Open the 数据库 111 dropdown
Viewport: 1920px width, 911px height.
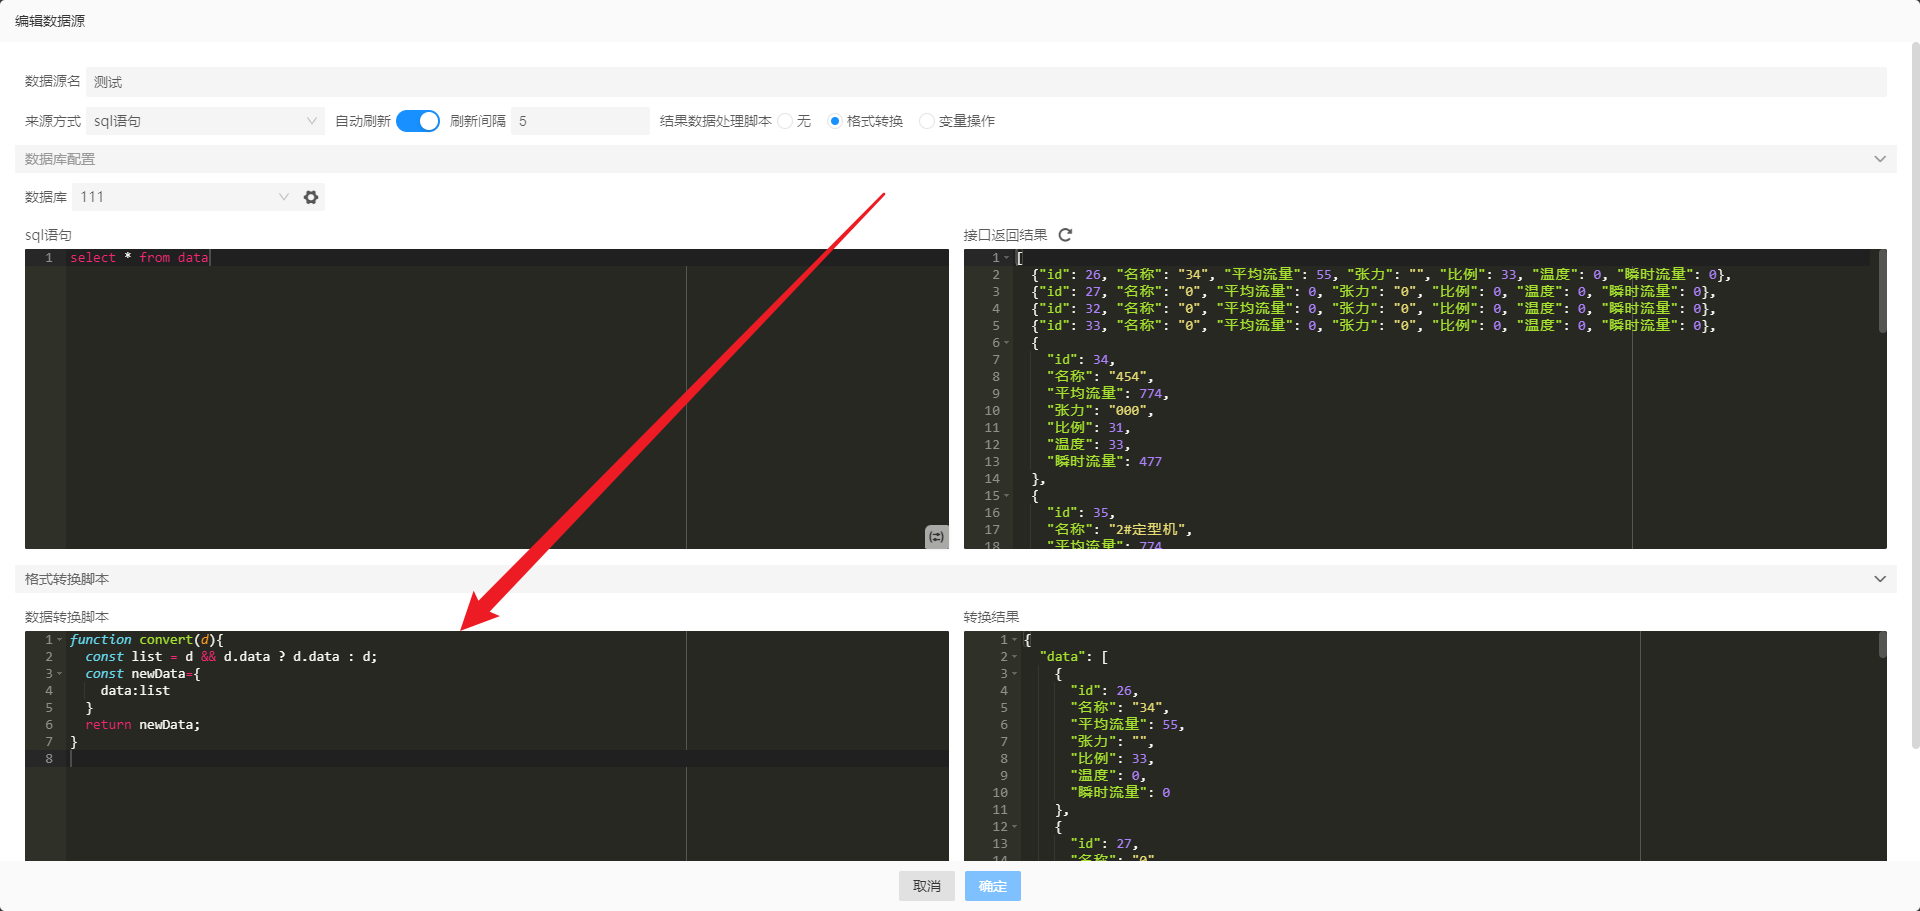(x=185, y=197)
